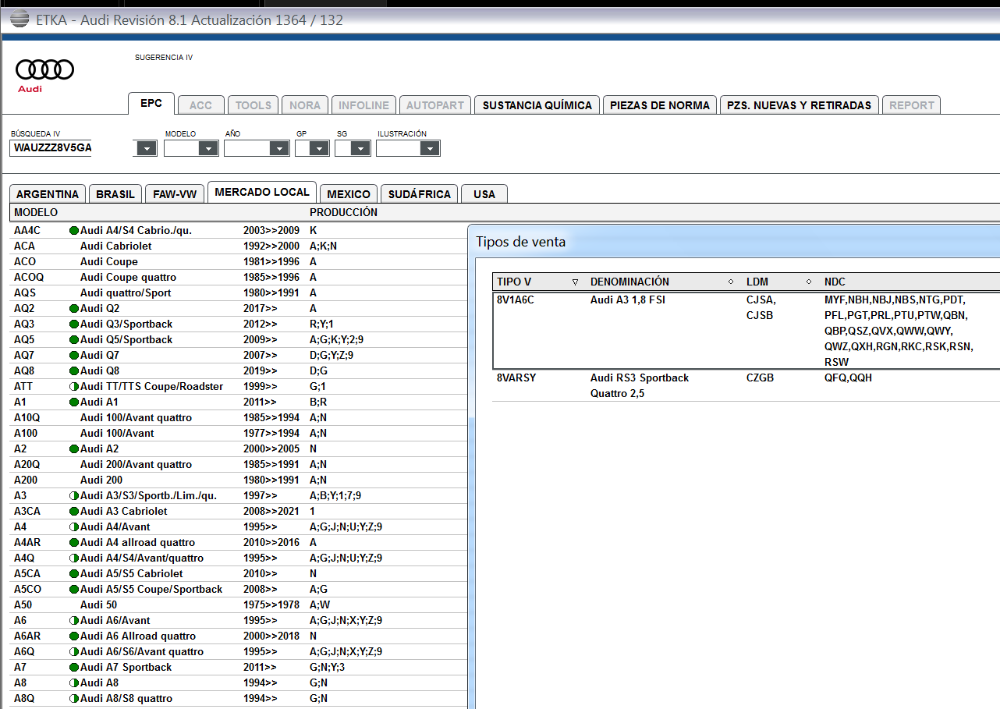The height and width of the screenshot is (709, 1000).
Task: Select the Audi A2 model row
Action: [239, 449]
